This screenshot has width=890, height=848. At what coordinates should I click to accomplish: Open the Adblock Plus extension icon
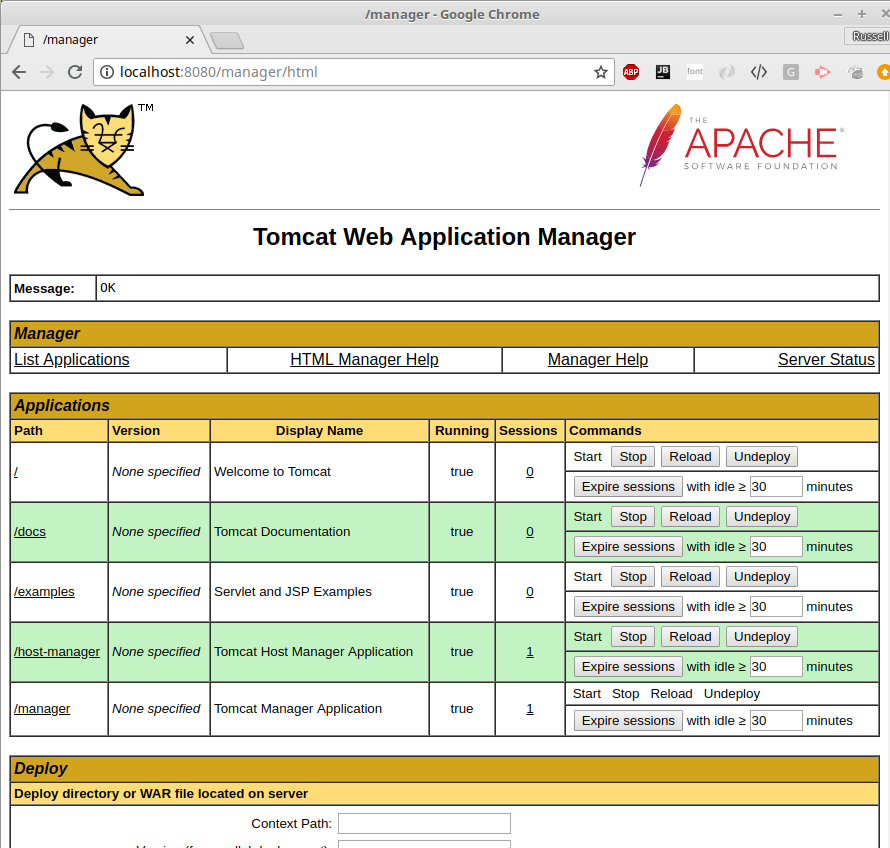[x=631, y=72]
